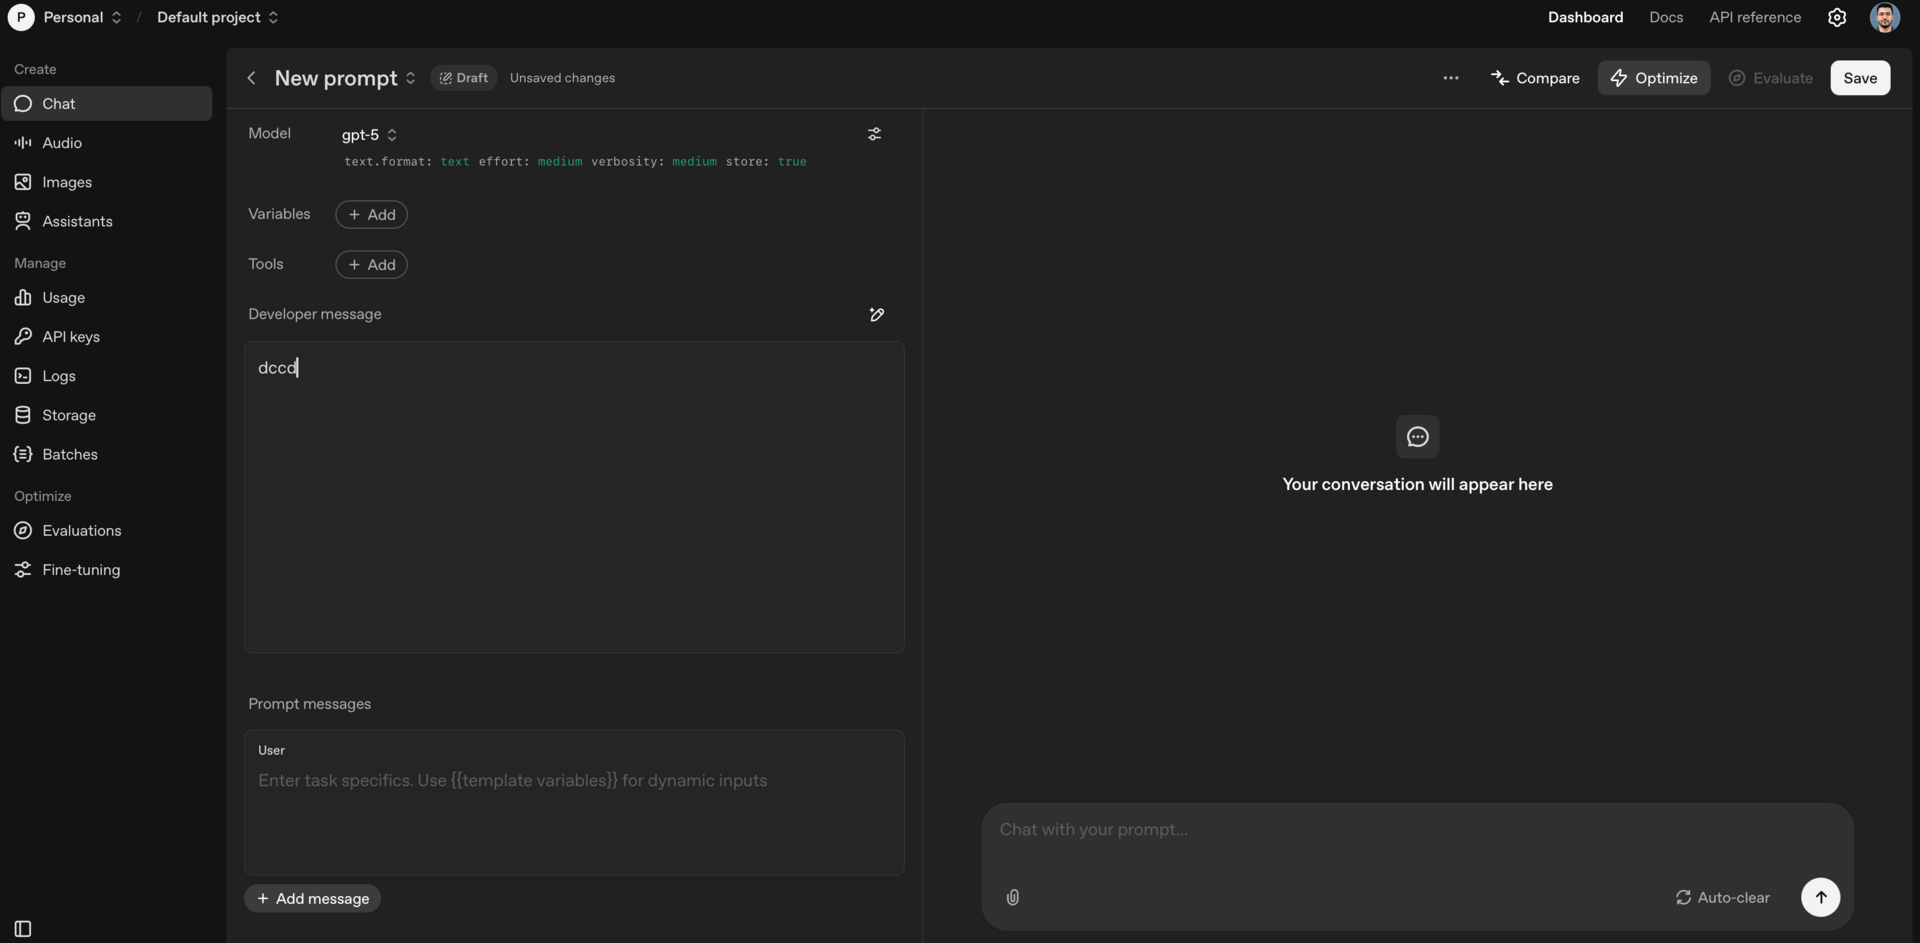Click the Evaluations compass icon
Viewport: 1920px width, 943px height.
[x=23, y=531]
